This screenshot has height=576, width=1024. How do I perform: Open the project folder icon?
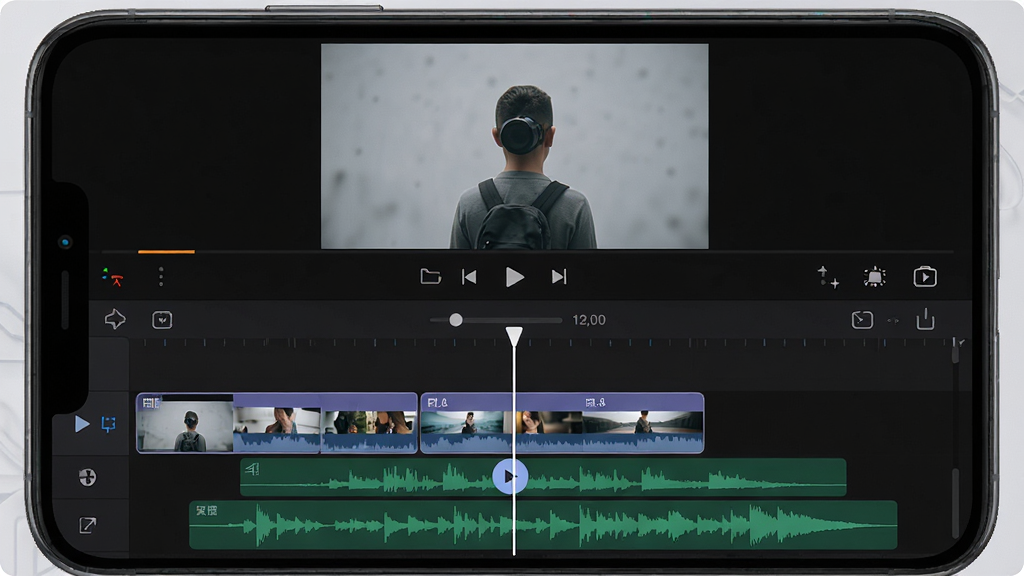(430, 277)
